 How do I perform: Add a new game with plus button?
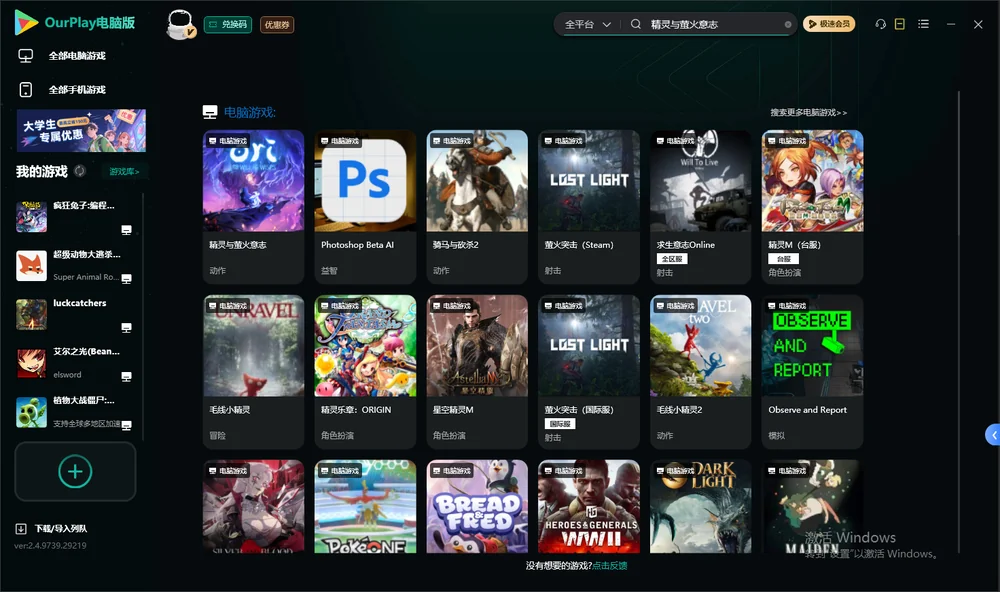point(75,471)
